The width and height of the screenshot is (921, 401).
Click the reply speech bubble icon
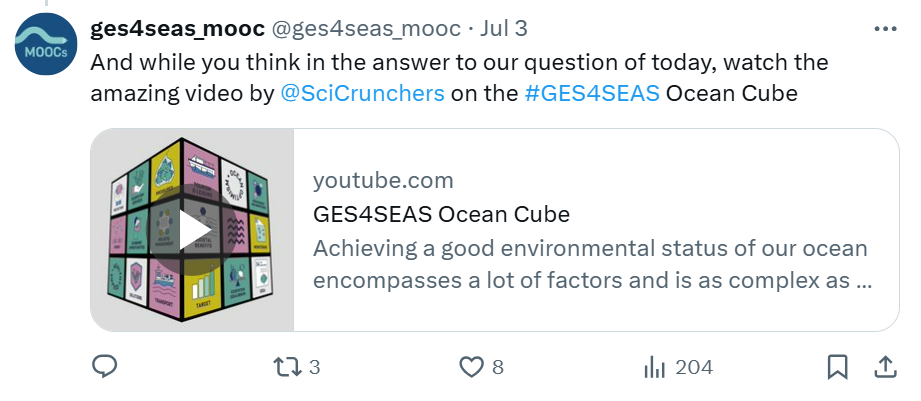[105, 367]
